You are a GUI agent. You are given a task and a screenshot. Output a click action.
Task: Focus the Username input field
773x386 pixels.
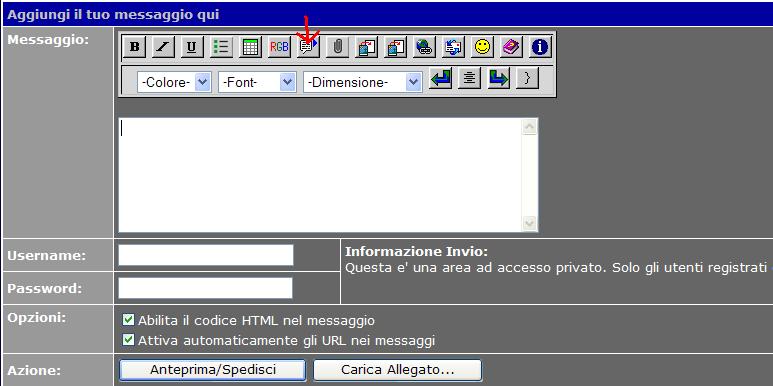click(x=206, y=255)
